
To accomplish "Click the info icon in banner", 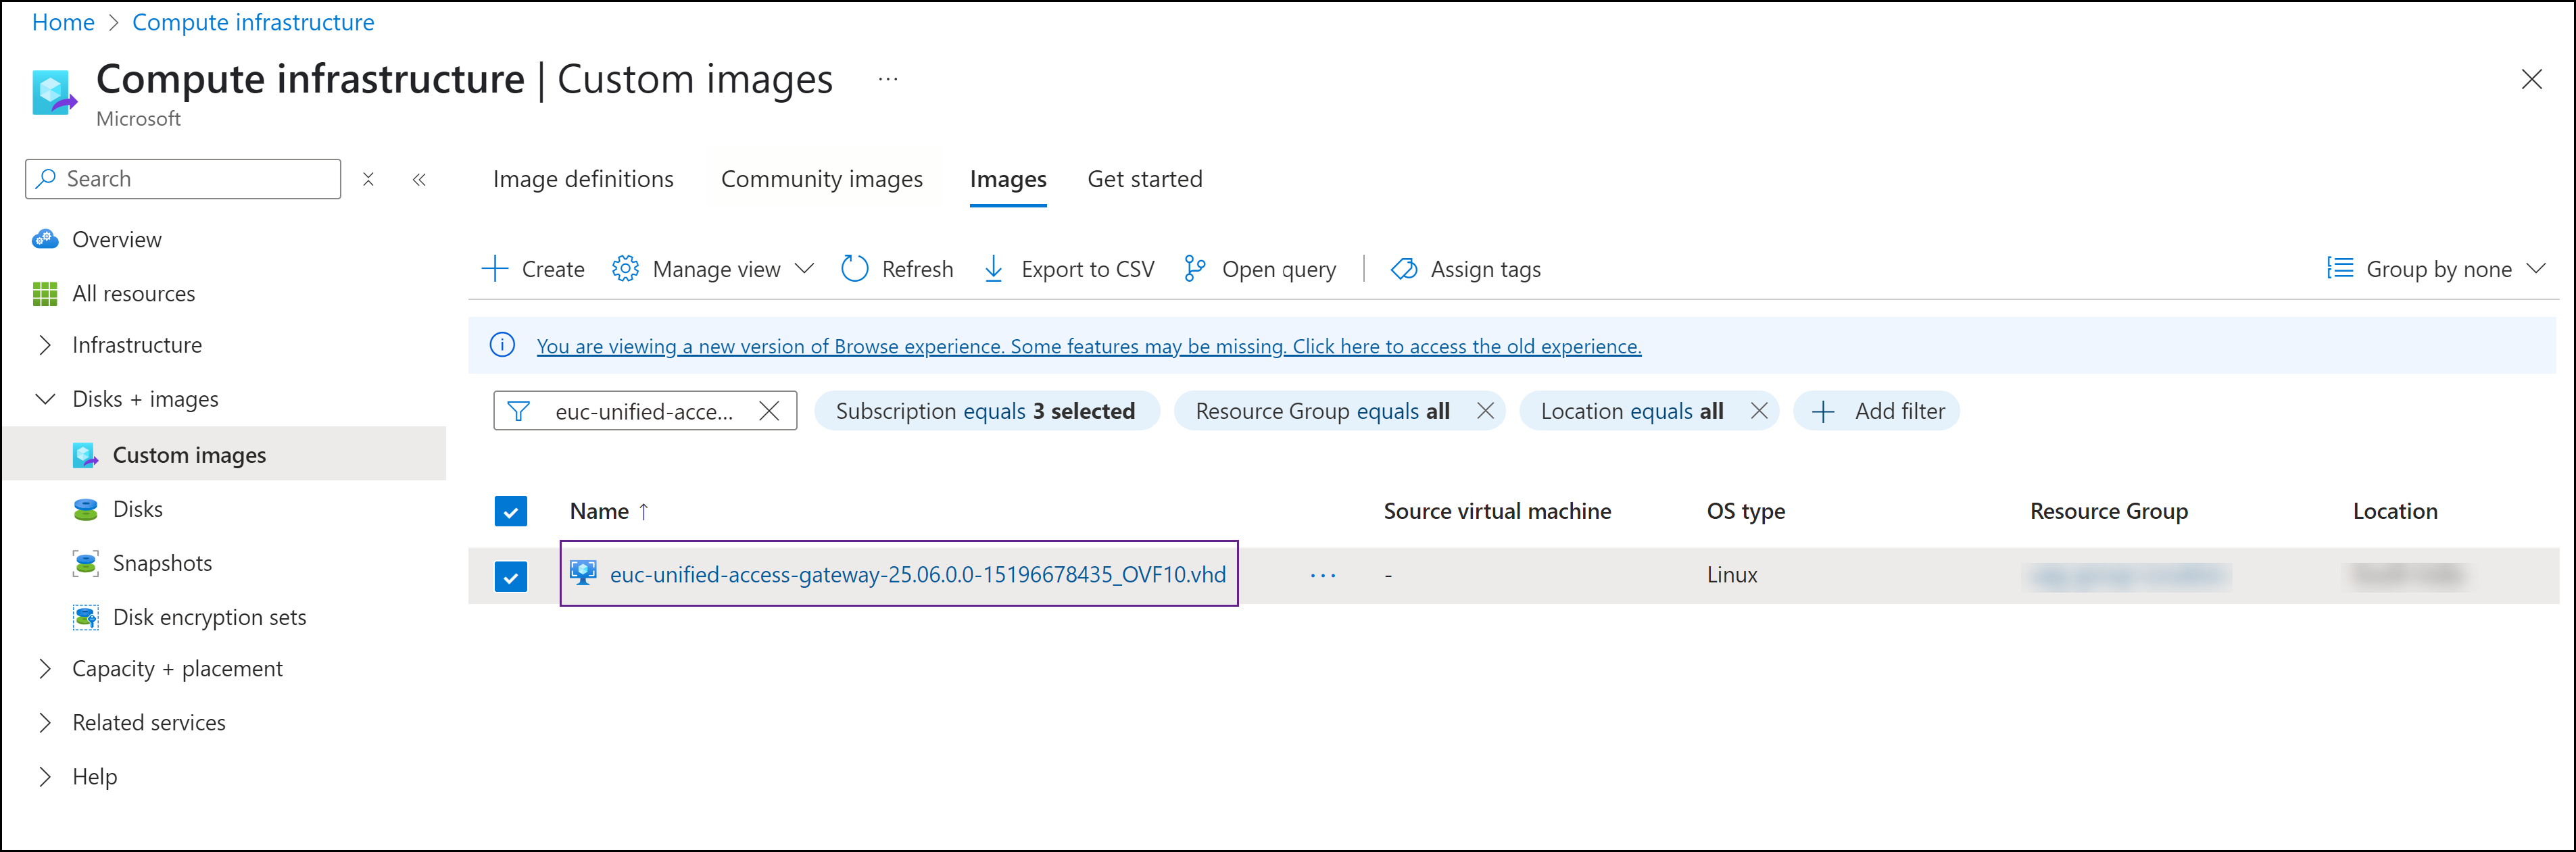I will point(502,345).
